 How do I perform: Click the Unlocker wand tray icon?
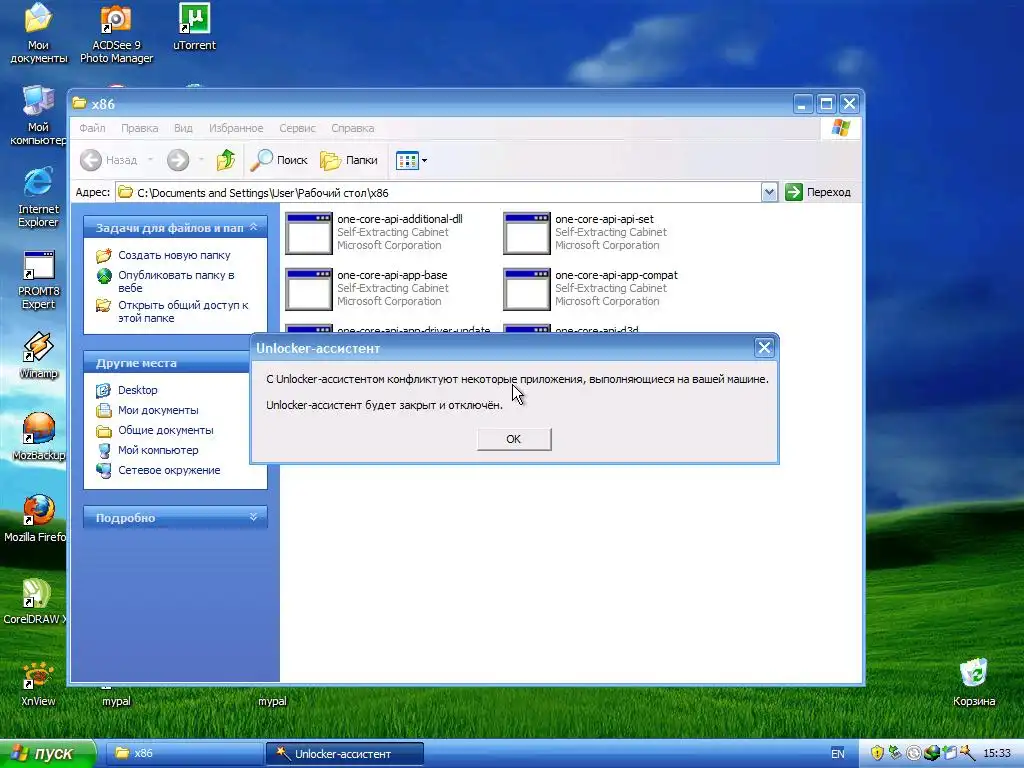[x=968, y=754]
